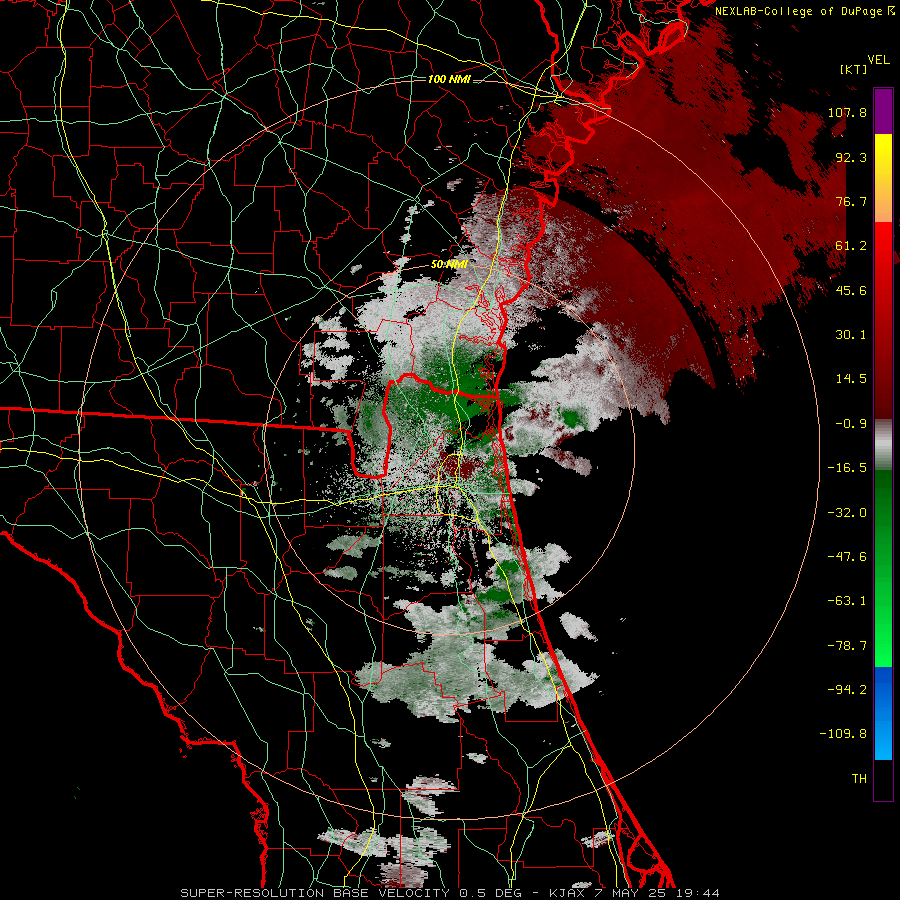
Task: Click the bright green segment of color bar
Action: (883, 568)
